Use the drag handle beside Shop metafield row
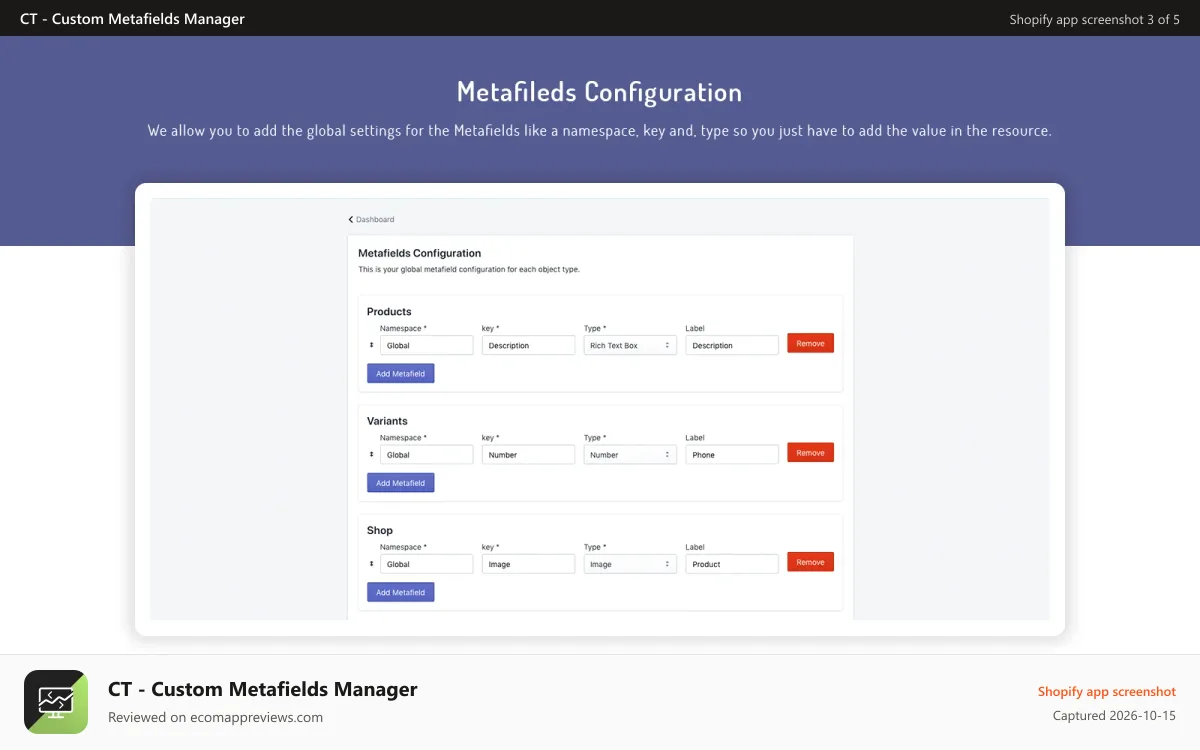Image resolution: width=1200 pixels, height=750 pixels. point(371,564)
